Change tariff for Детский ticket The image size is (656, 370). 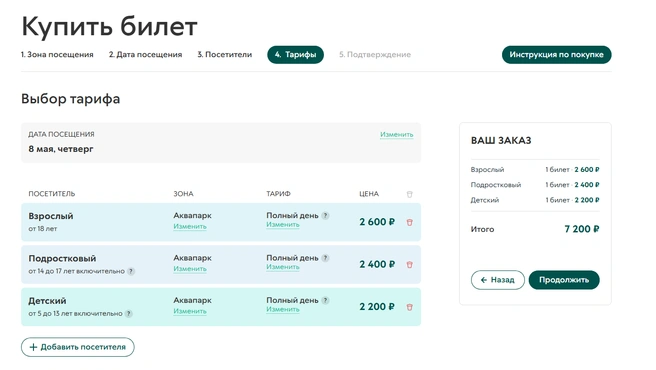tap(283, 309)
